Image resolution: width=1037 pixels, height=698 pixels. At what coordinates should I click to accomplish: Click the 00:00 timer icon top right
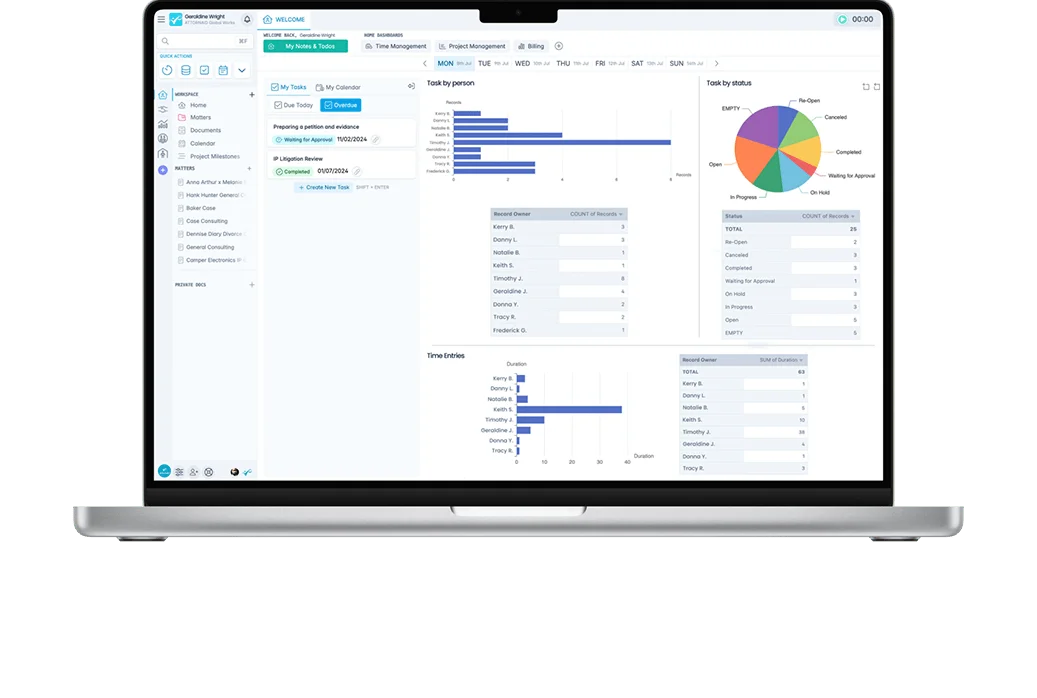(842, 19)
